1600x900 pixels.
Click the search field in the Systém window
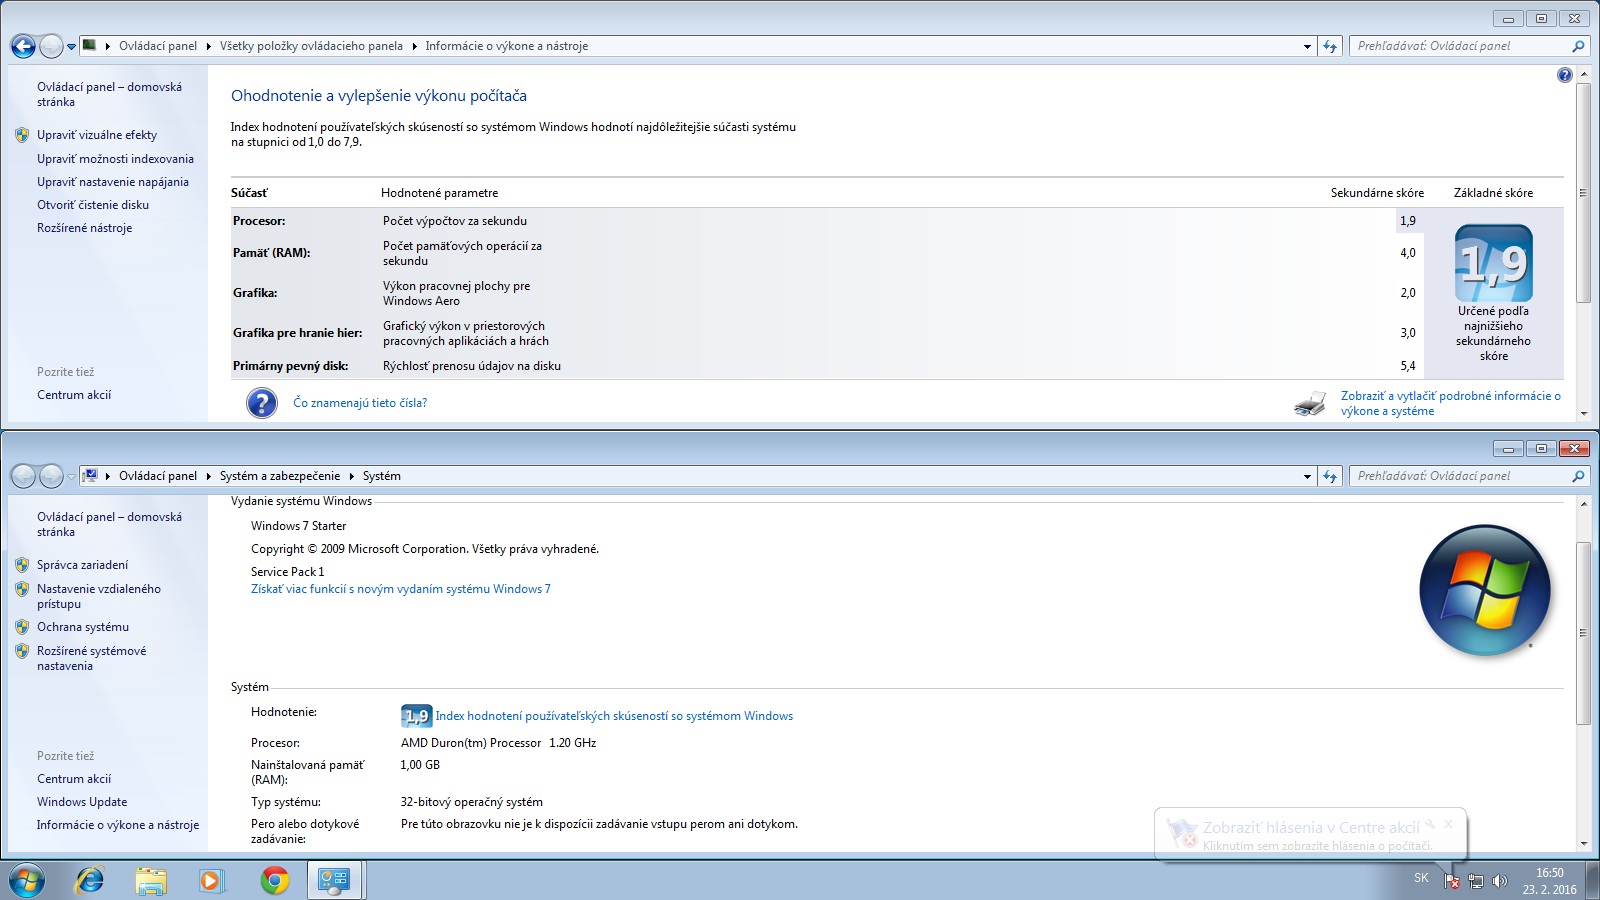click(1460, 476)
